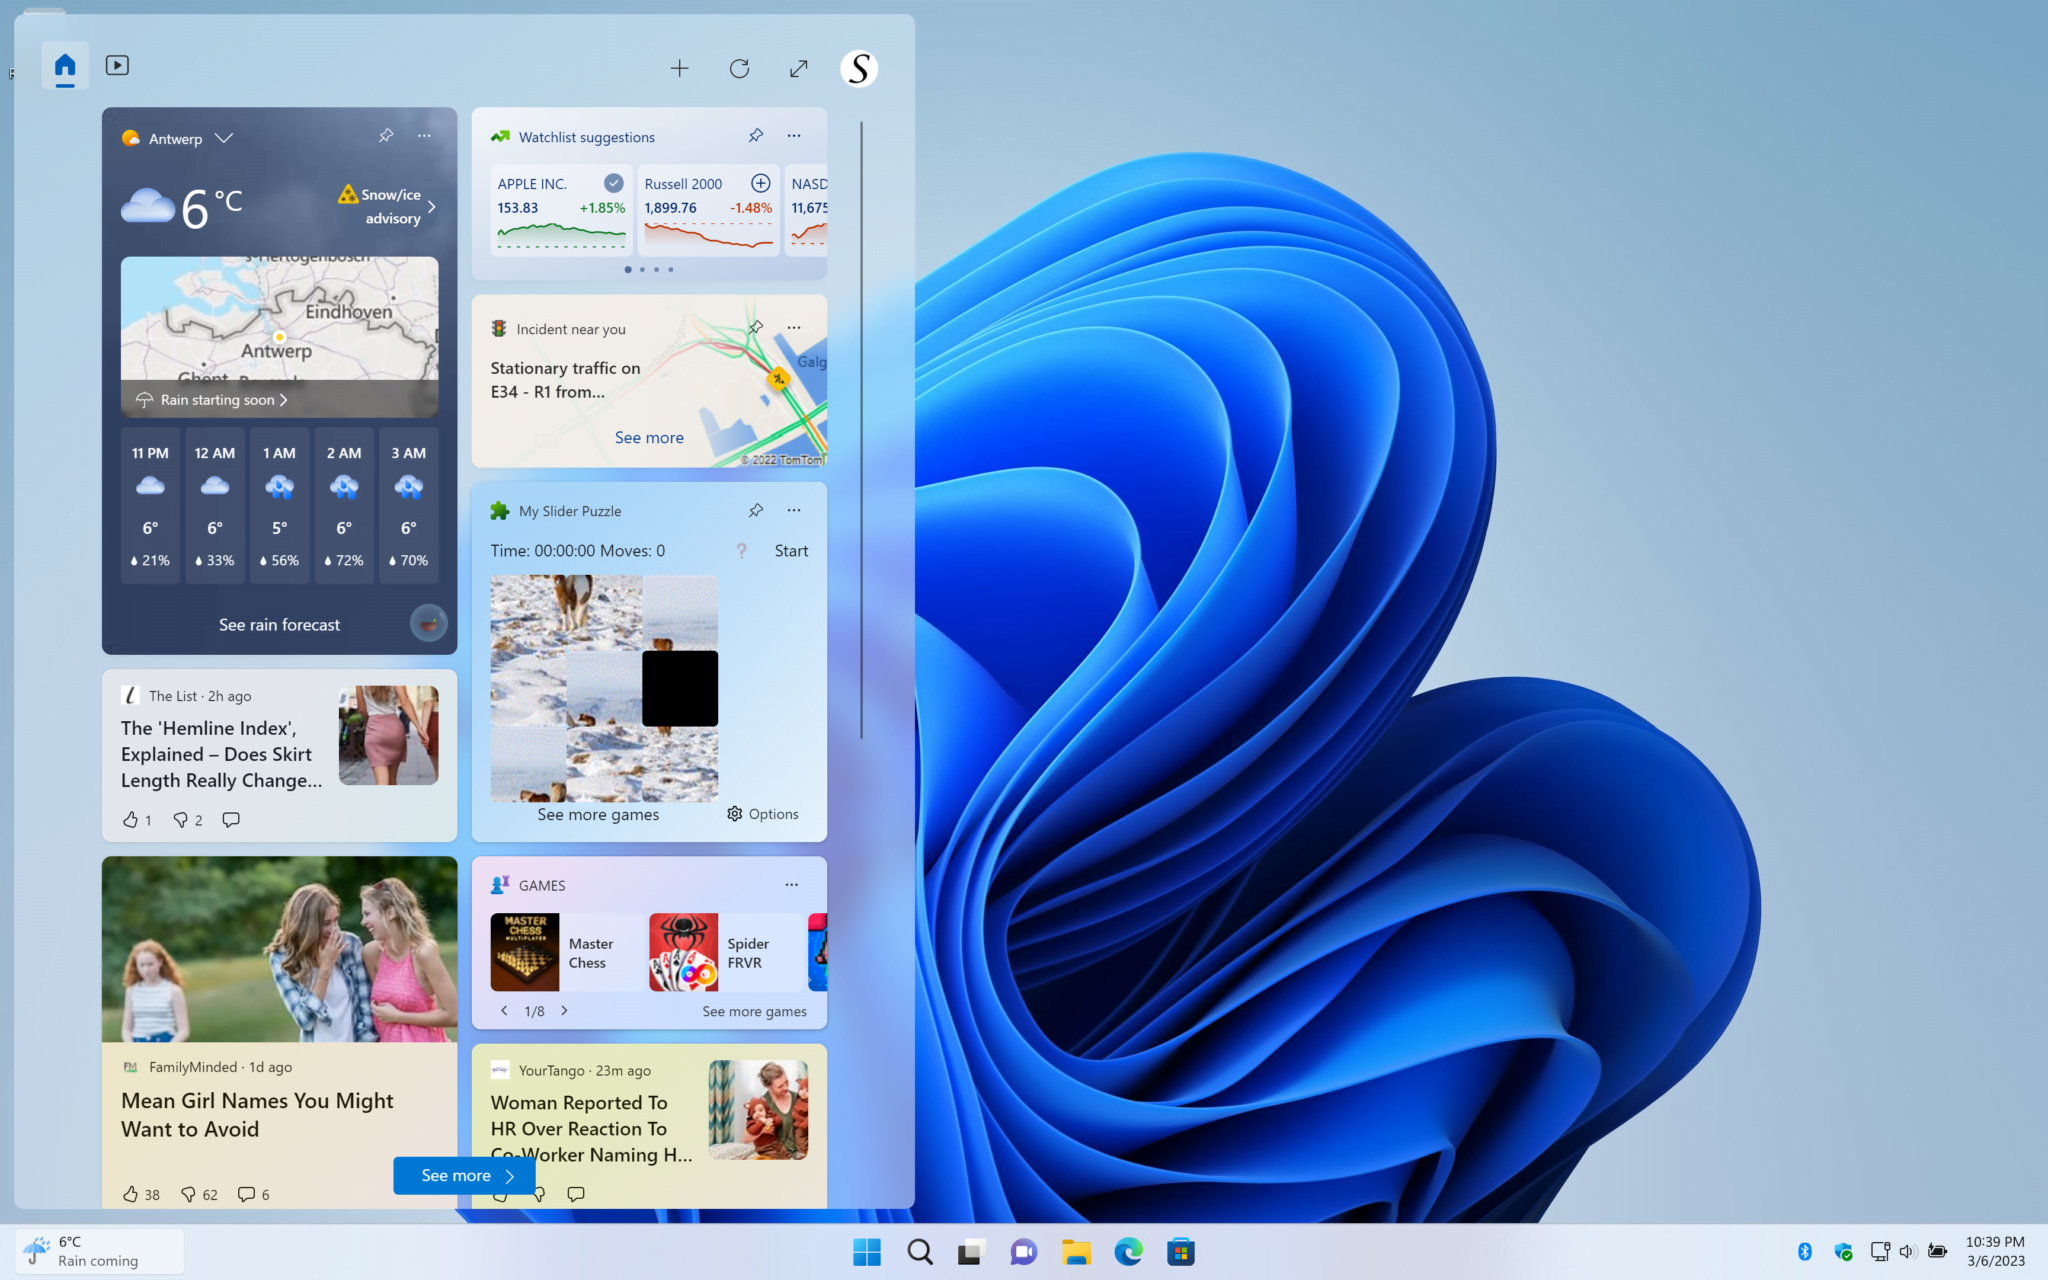Image resolution: width=2048 pixels, height=1280 pixels.
Task: Add Russell 2000 to your watchlist
Action: 760,183
